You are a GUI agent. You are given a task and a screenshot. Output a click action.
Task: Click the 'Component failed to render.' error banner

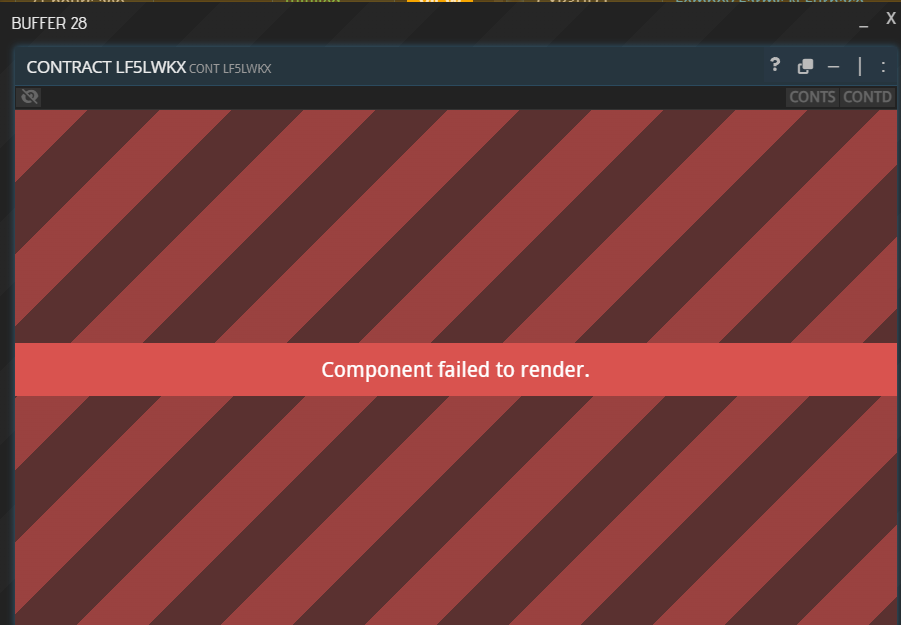(x=456, y=369)
